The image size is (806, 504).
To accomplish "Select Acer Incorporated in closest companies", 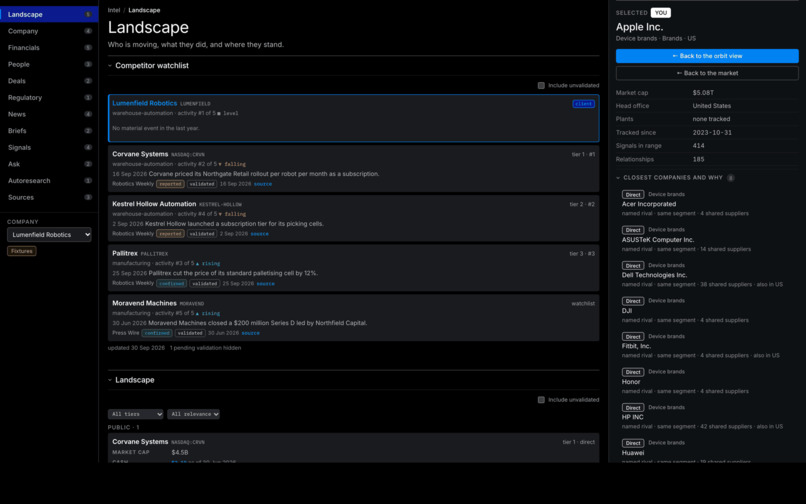I will point(649,204).
